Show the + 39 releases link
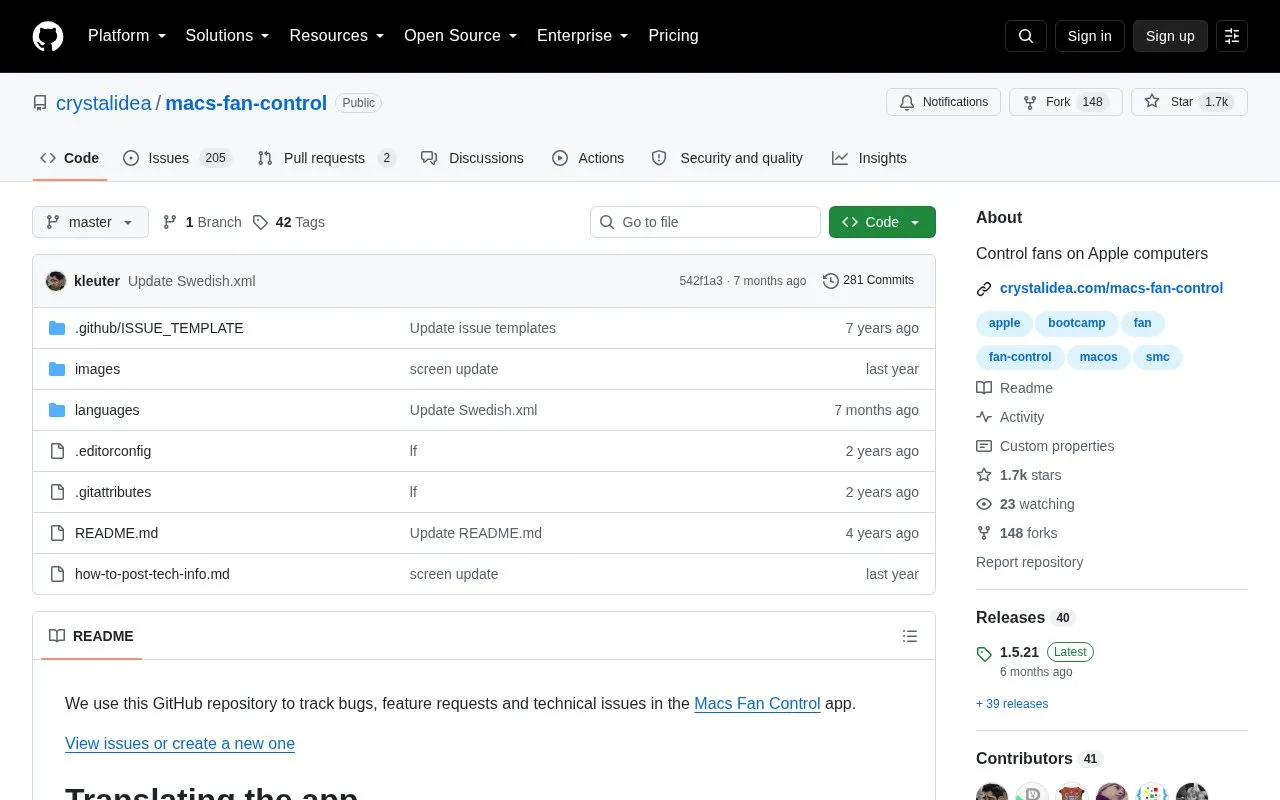The width and height of the screenshot is (1280, 800). 1012,704
